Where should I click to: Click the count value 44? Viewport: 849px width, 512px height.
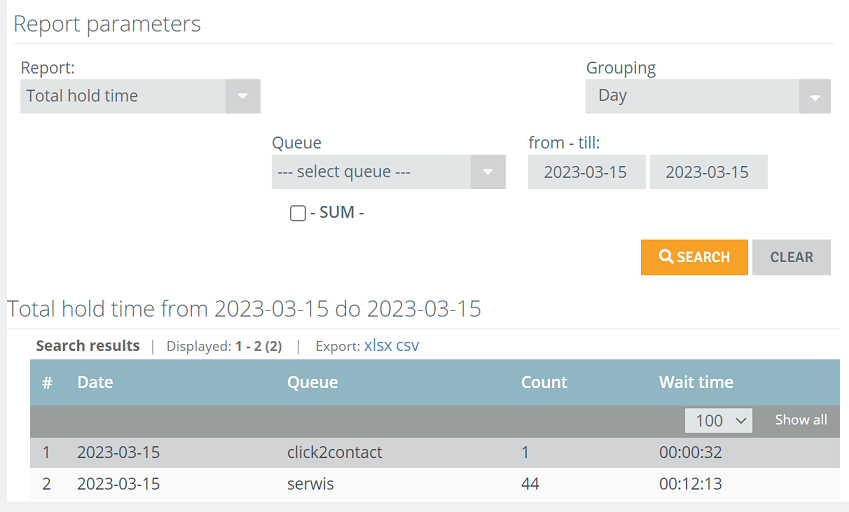click(530, 483)
